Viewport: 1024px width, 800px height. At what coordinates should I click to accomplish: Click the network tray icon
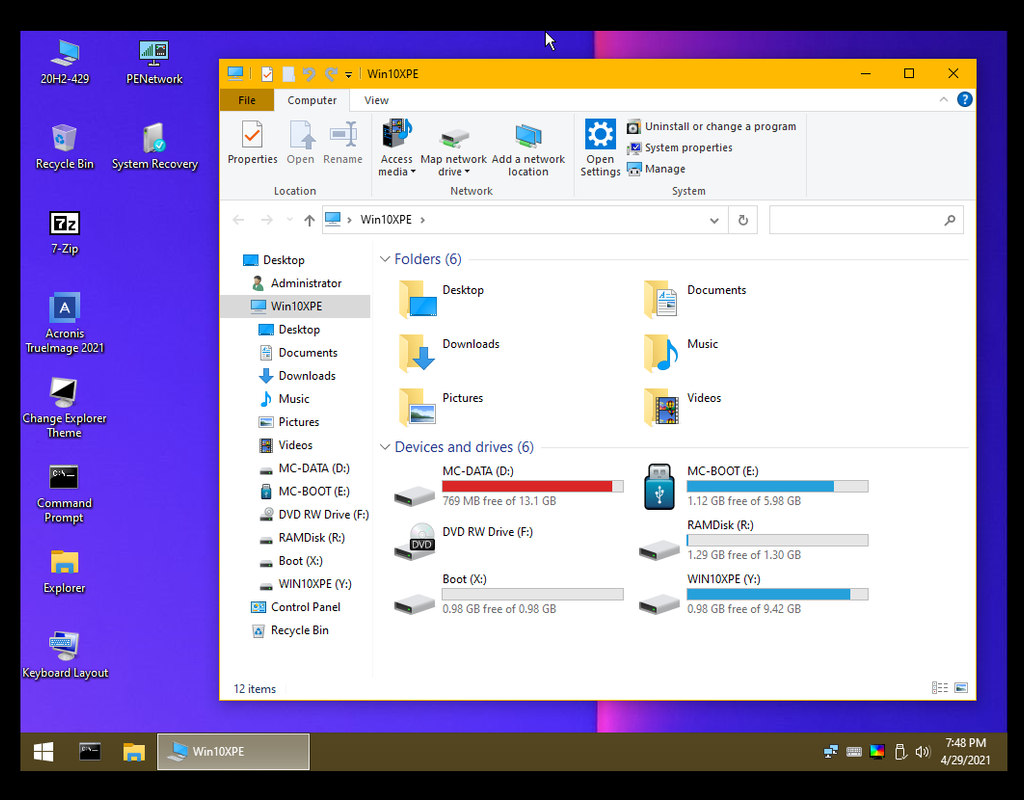coord(831,752)
